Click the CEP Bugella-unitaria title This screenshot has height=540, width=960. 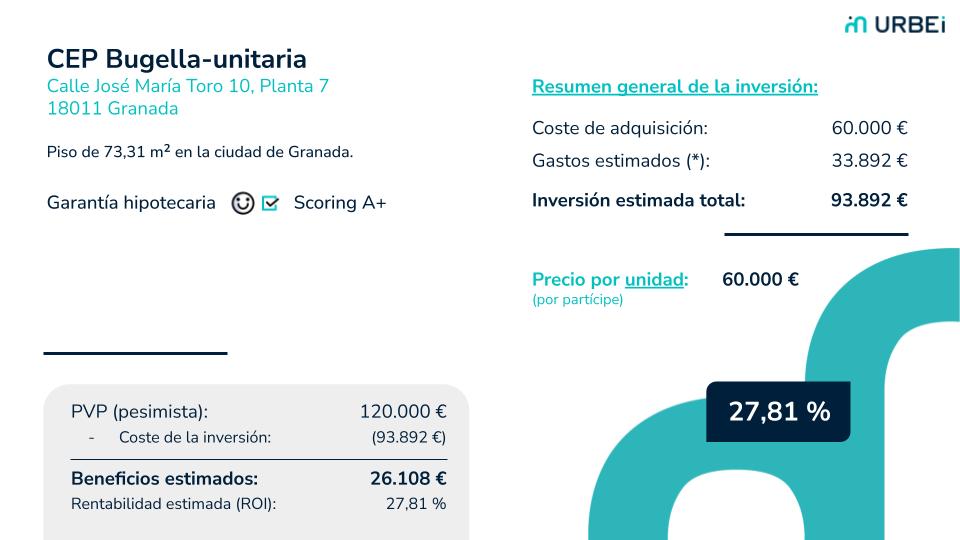(x=176, y=59)
